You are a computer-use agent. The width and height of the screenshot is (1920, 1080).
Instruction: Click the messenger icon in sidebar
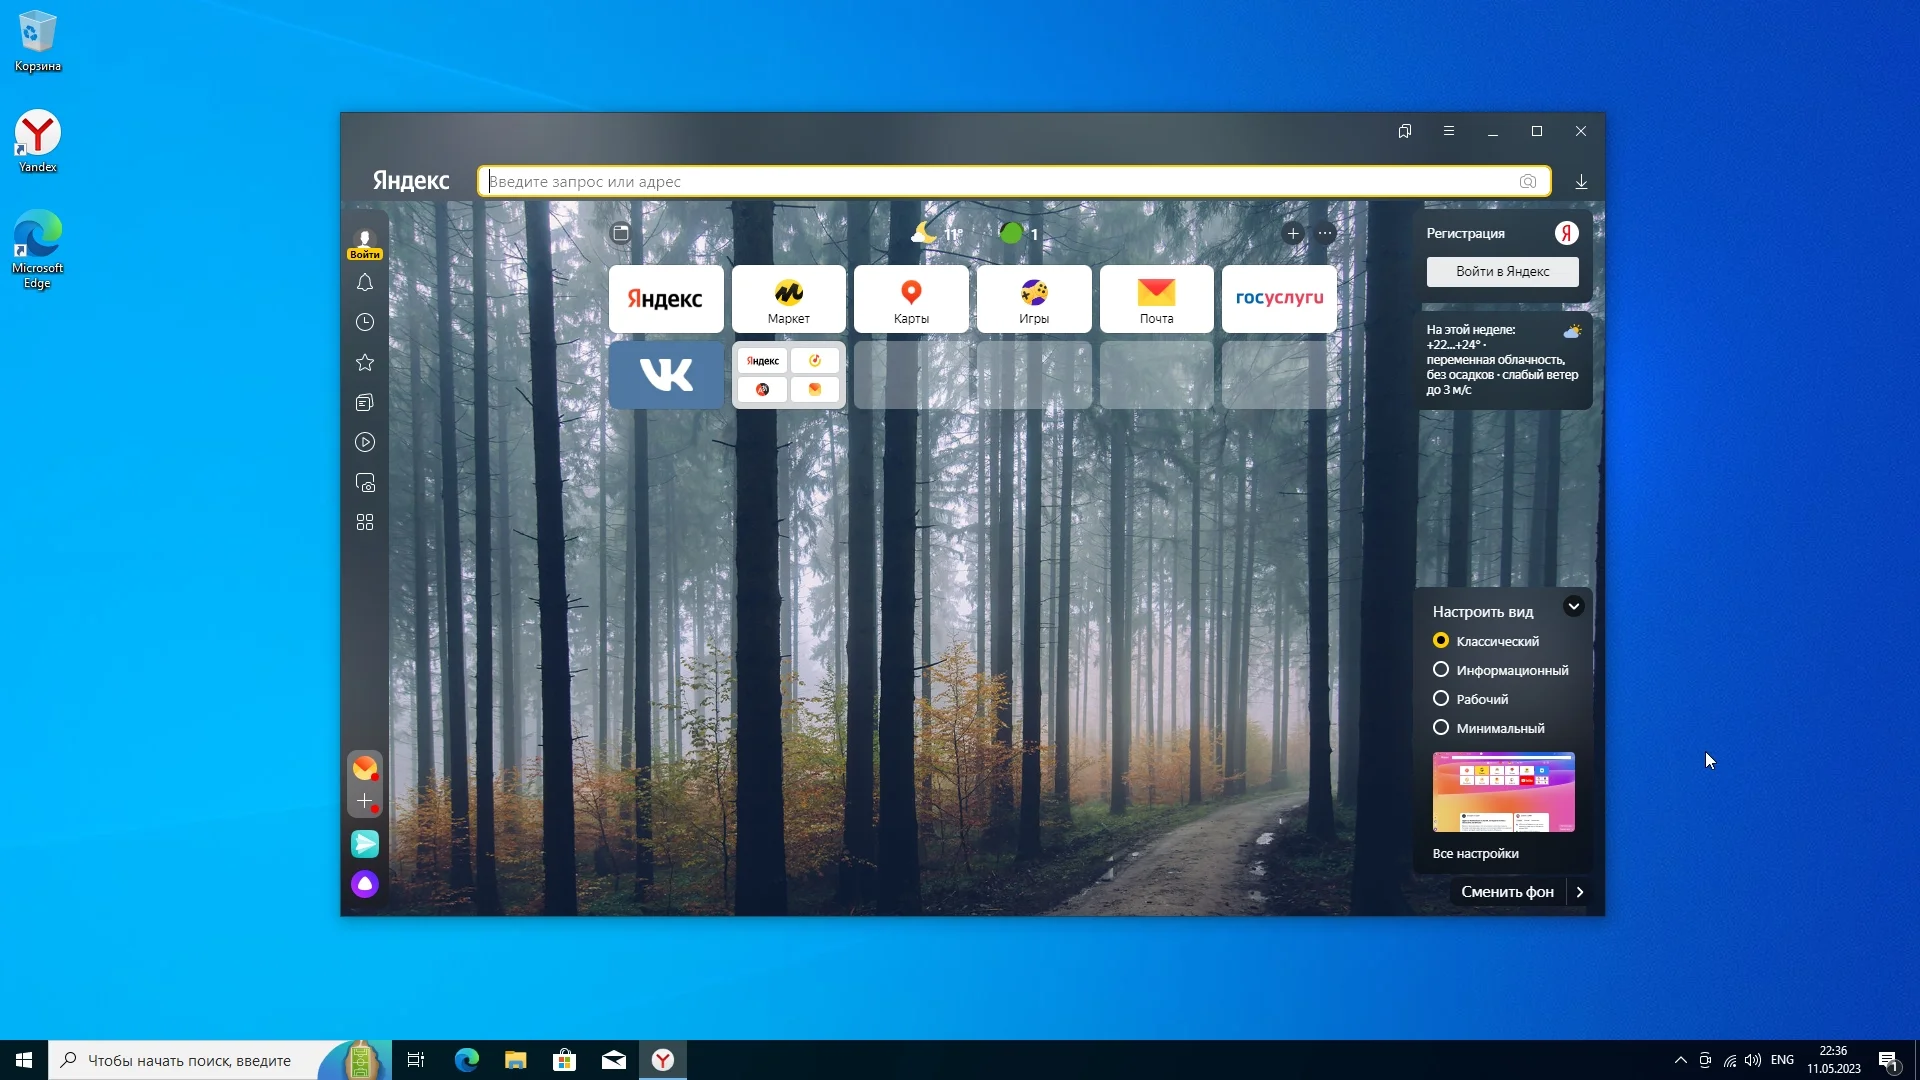pyautogui.click(x=365, y=844)
